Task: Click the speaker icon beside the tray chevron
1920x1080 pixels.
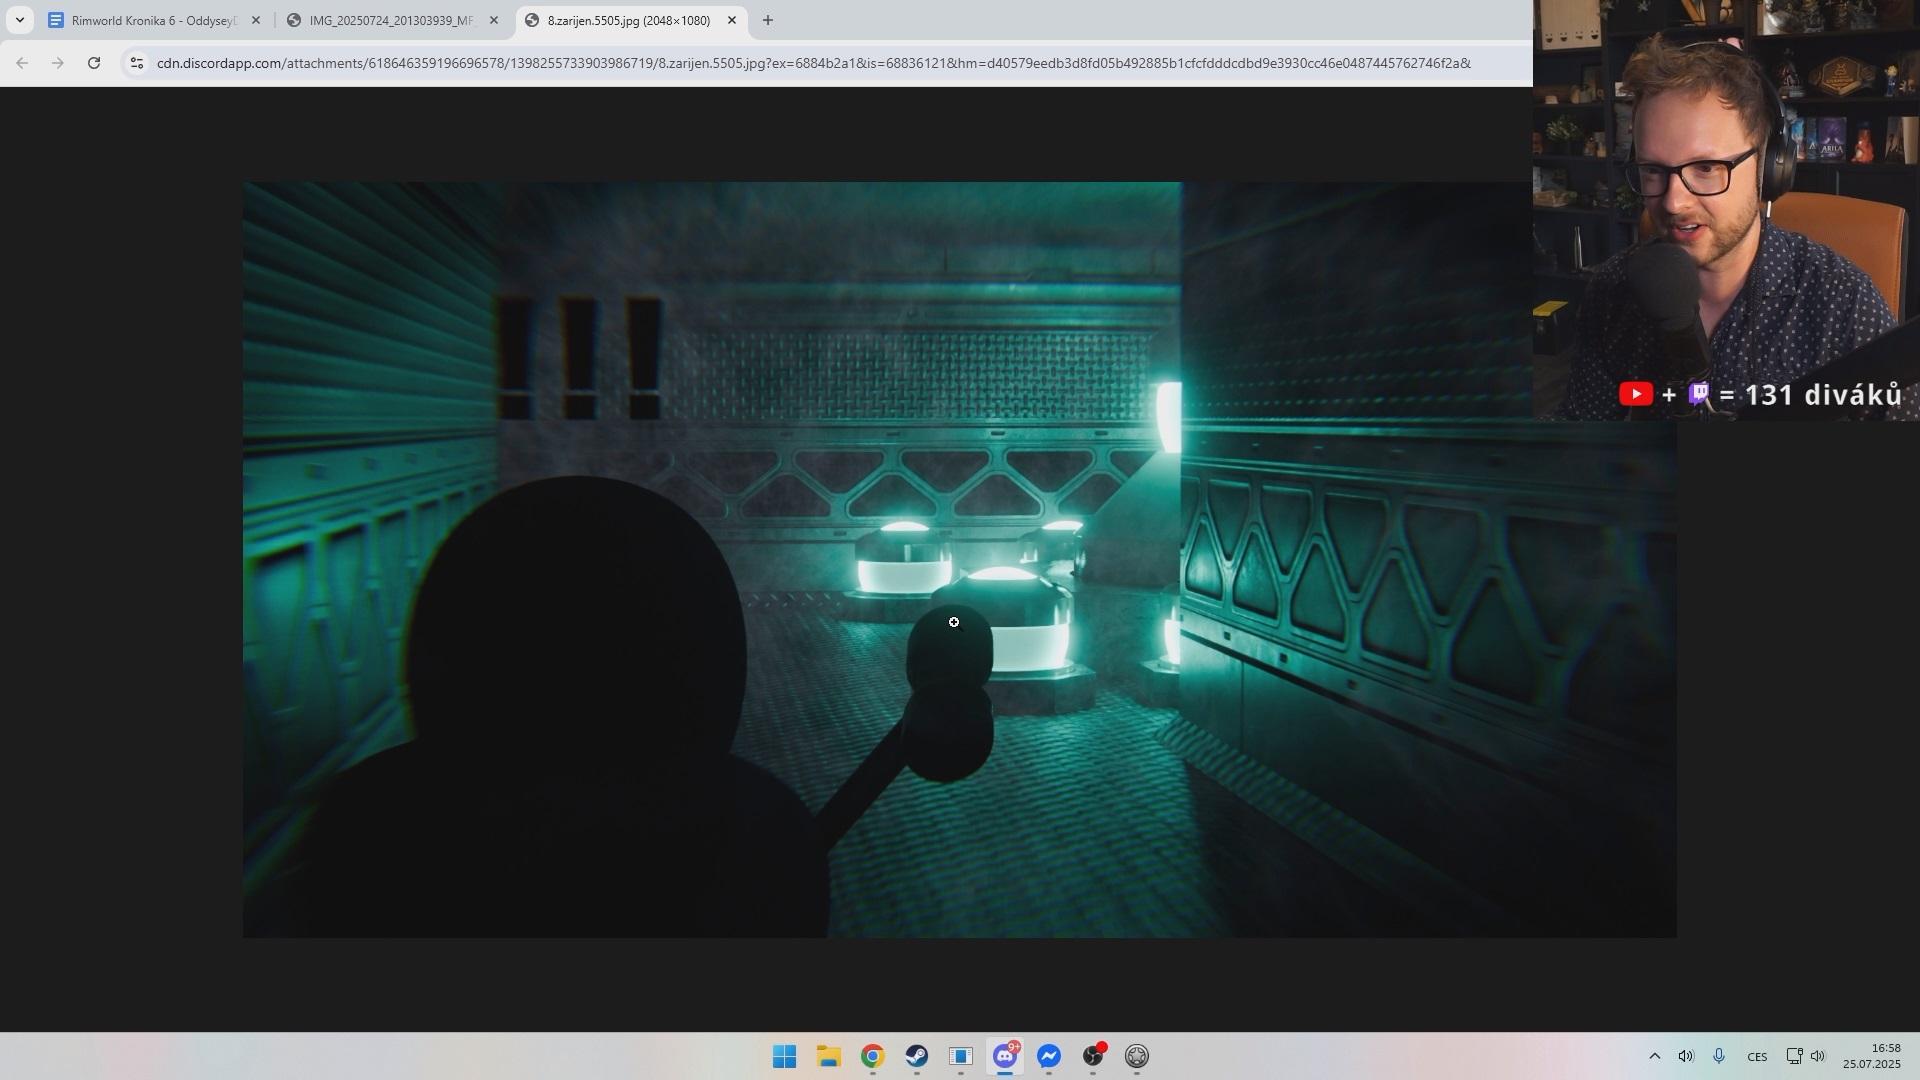Action: coord(1686,1056)
